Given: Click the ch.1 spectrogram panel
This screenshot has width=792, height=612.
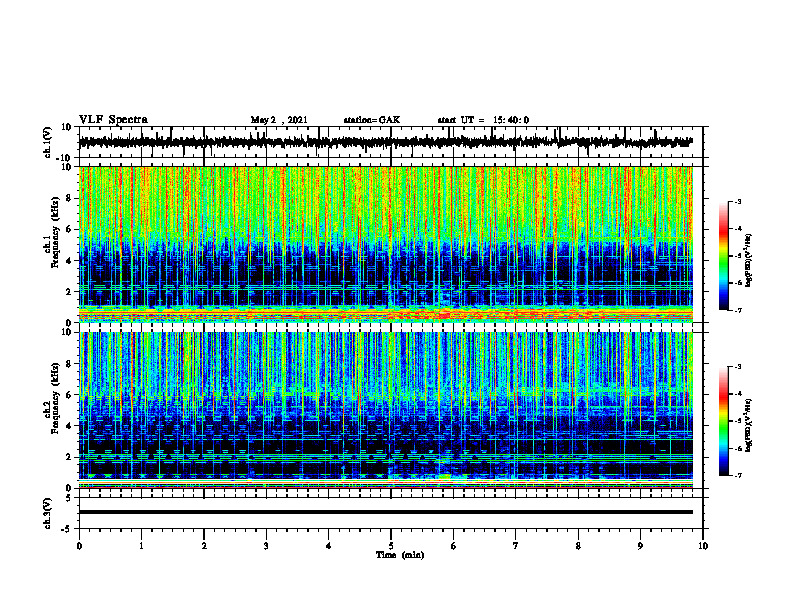Looking at the screenshot, I should (x=386, y=244).
